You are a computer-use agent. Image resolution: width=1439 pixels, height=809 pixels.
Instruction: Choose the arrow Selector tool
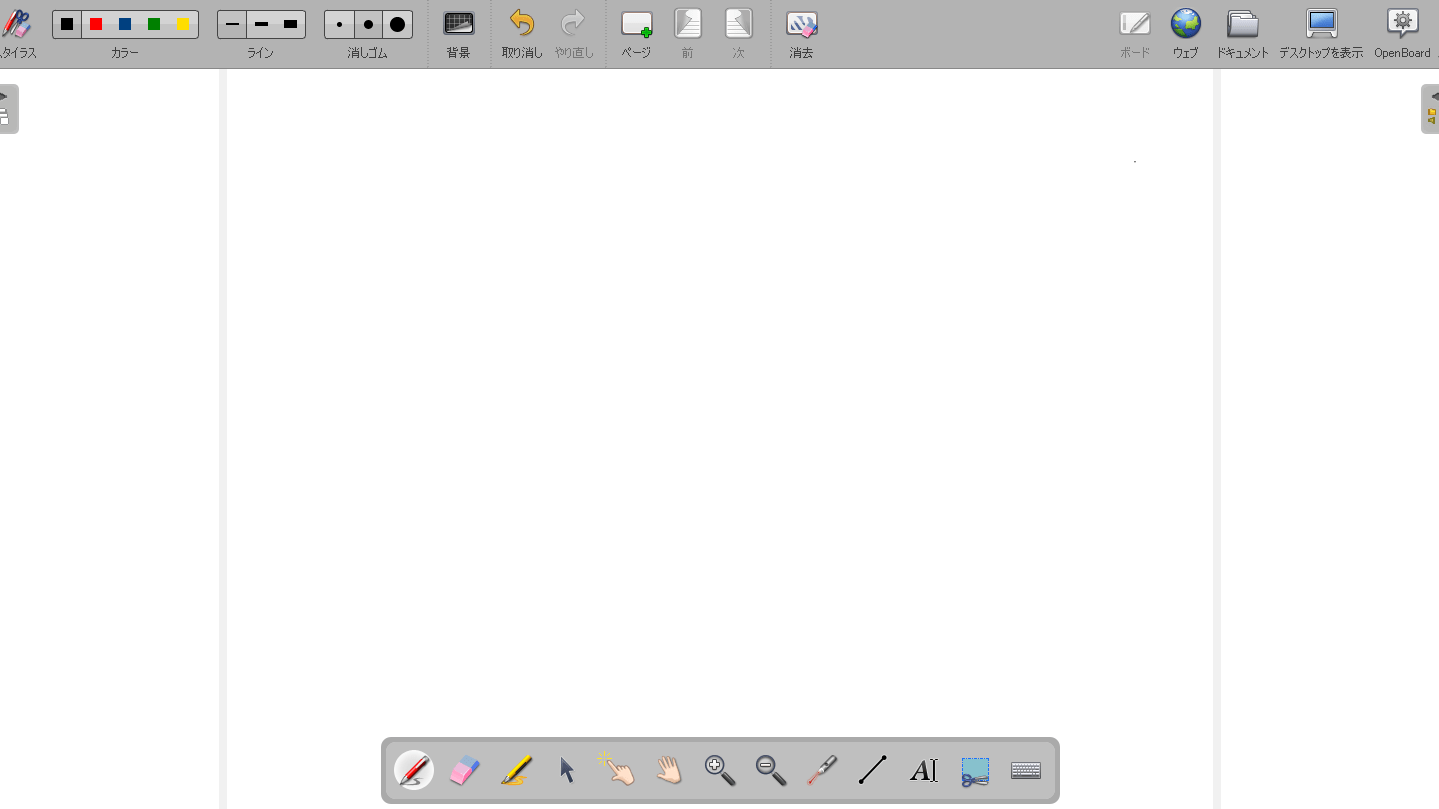[x=567, y=770]
